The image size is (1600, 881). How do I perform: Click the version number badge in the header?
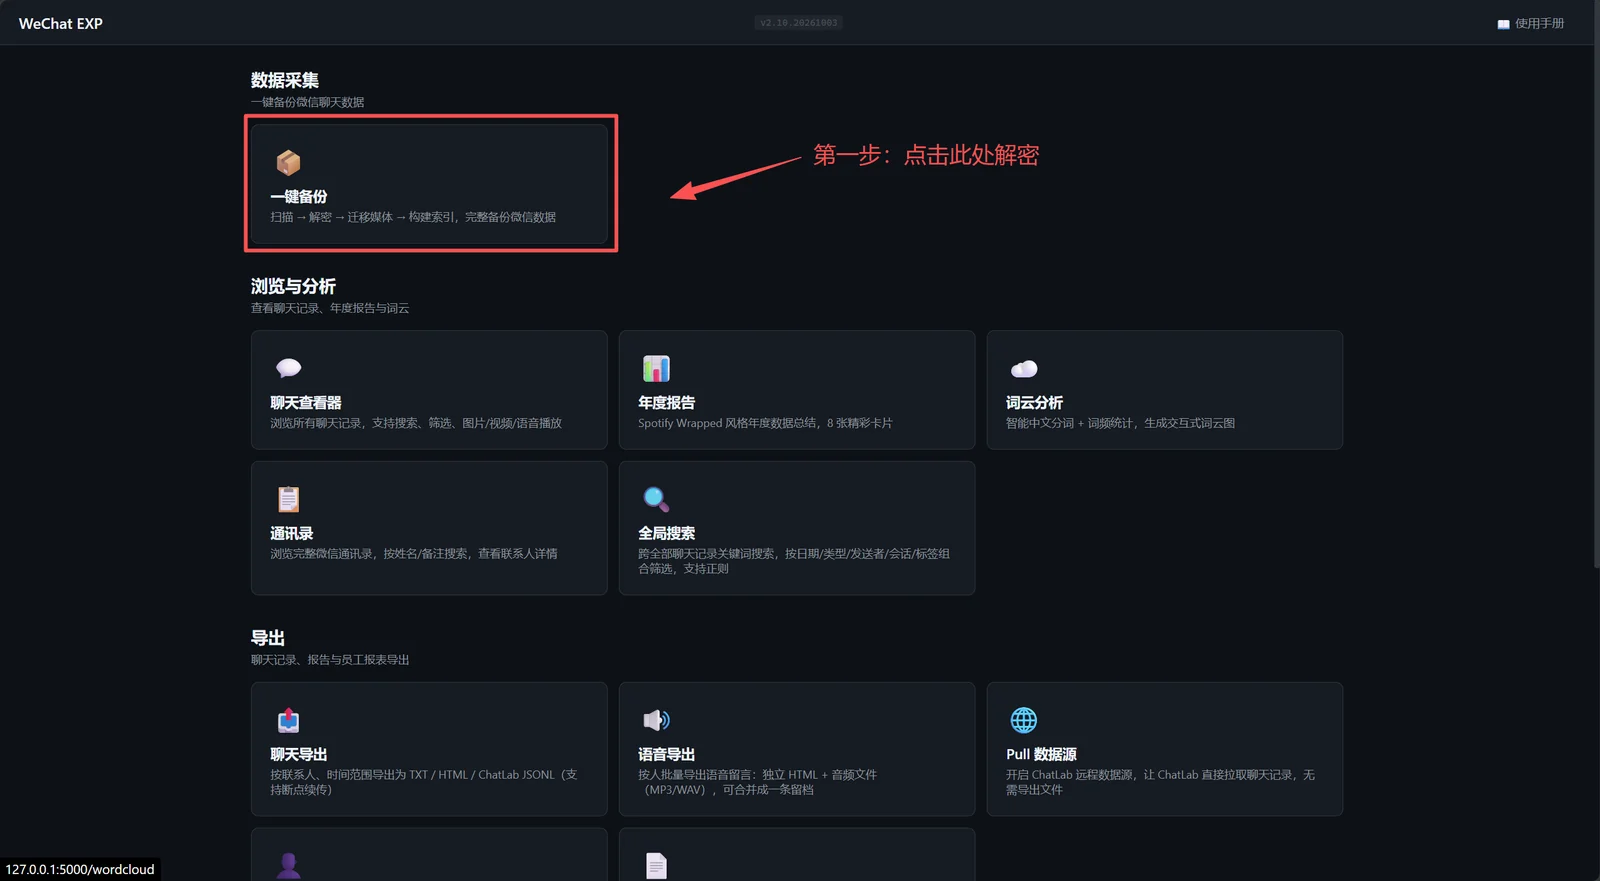pyautogui.click(x=799, y=23)
